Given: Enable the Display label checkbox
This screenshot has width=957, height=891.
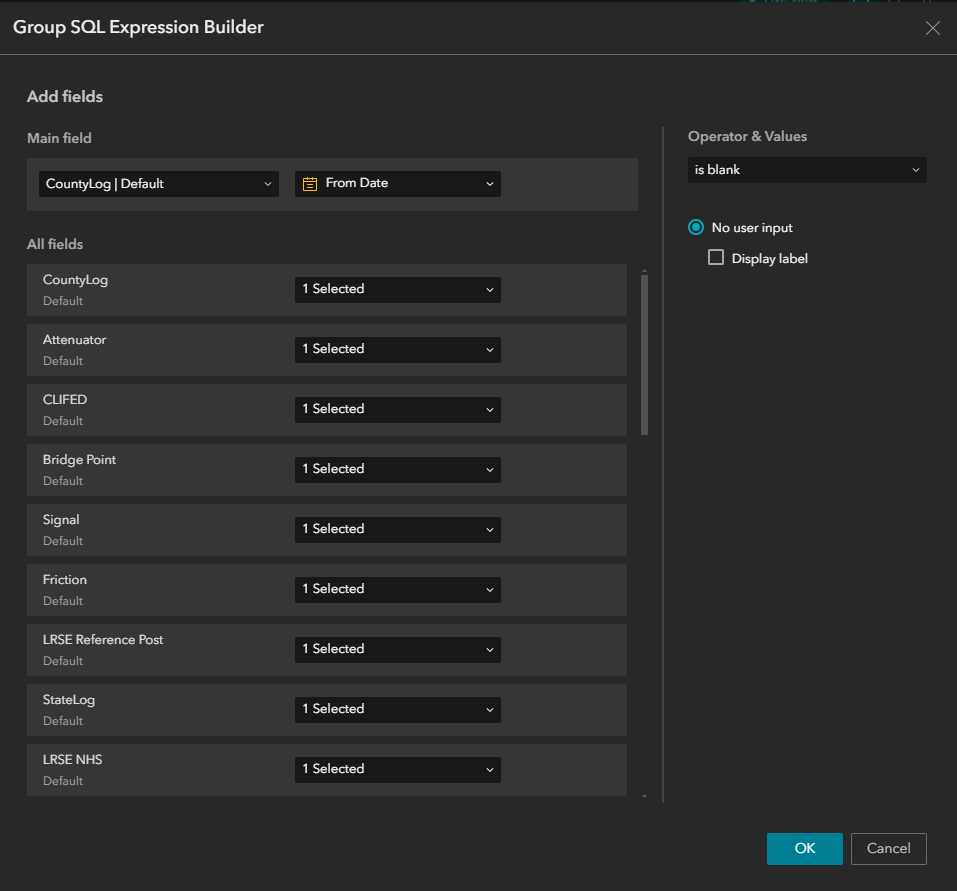Looking at the screenshot, I should tap(715, 257).
